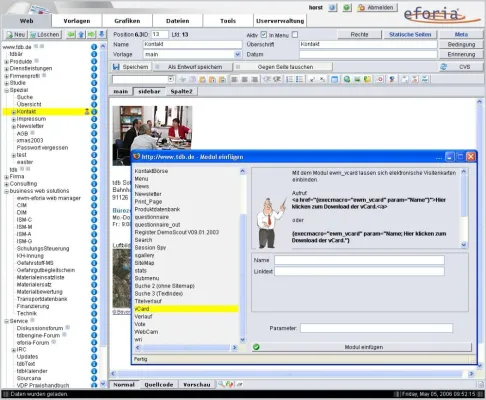
Task: Open the Vorschau preview tab
Action: [x=197, y=384]
